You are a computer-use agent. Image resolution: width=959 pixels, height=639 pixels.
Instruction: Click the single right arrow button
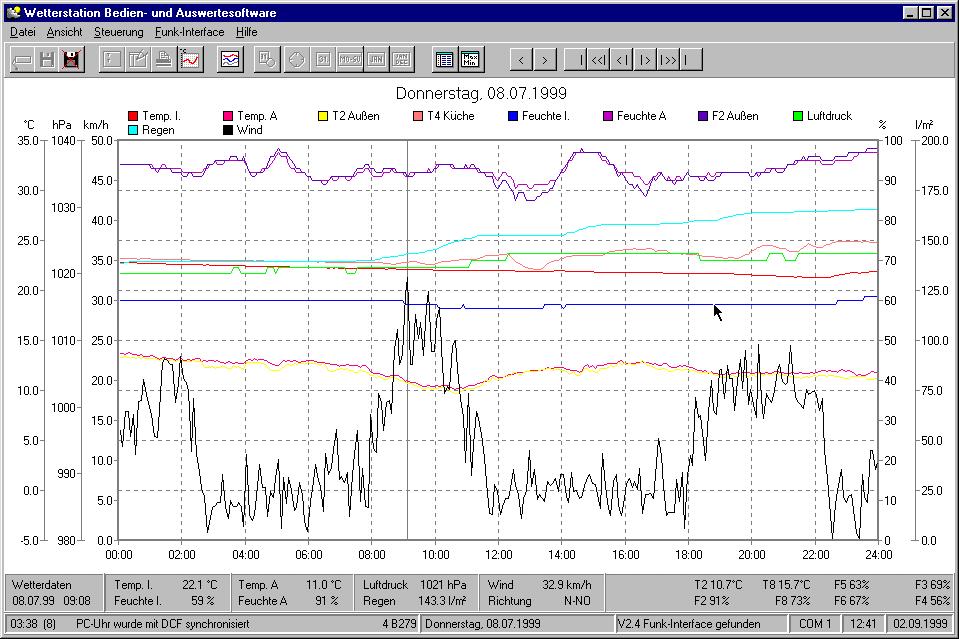click(544, 60)
